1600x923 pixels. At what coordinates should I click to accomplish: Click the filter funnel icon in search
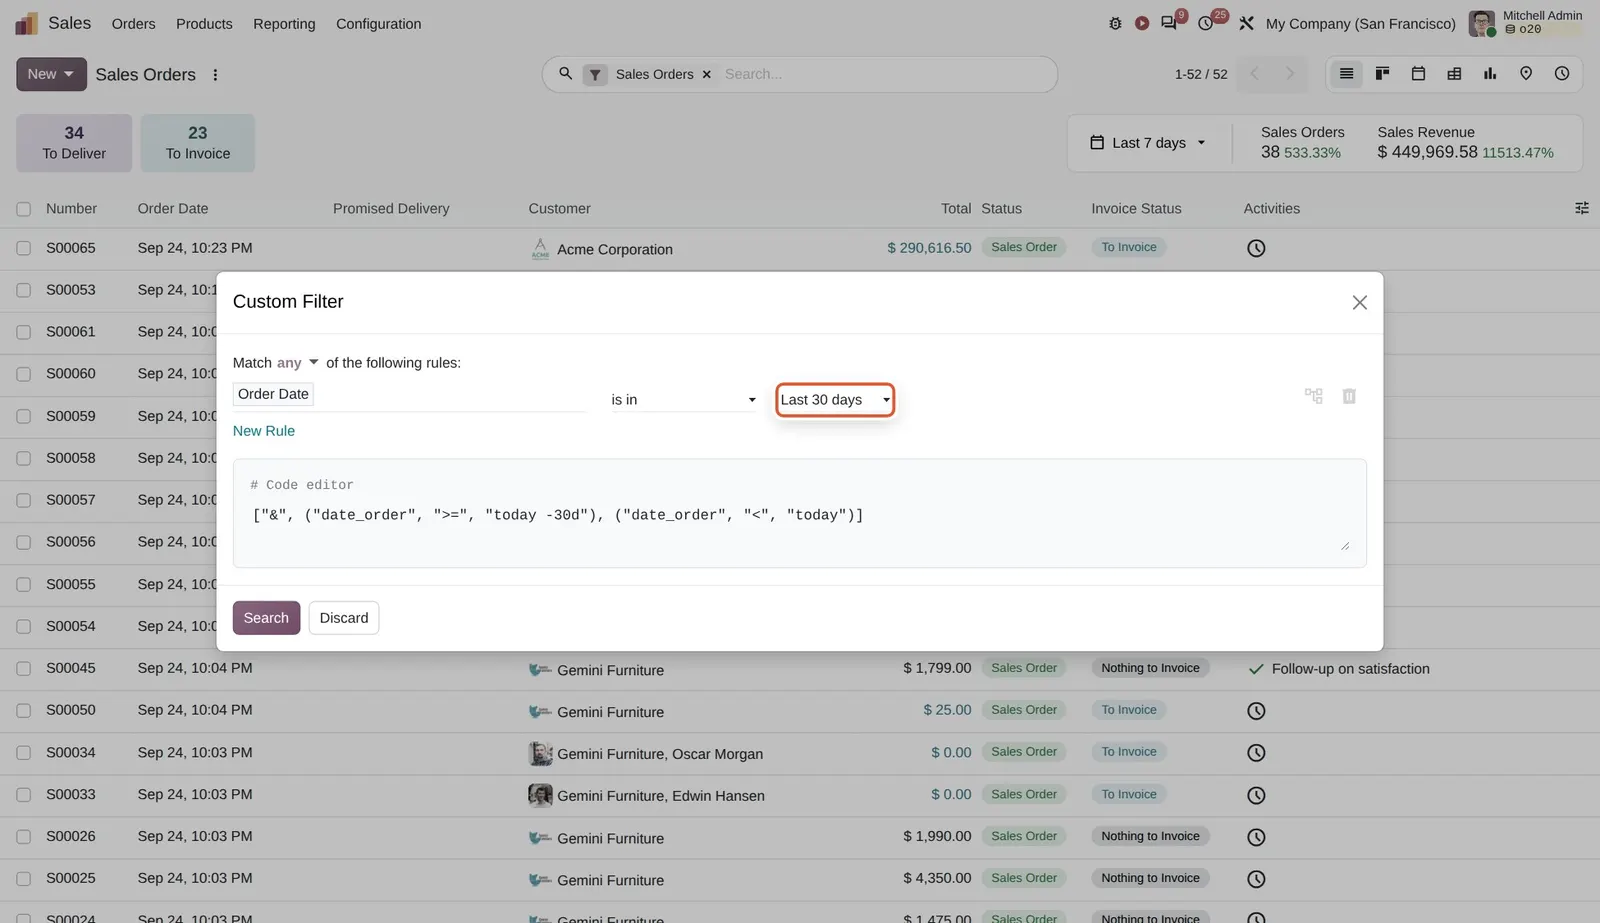coord(595,74)
